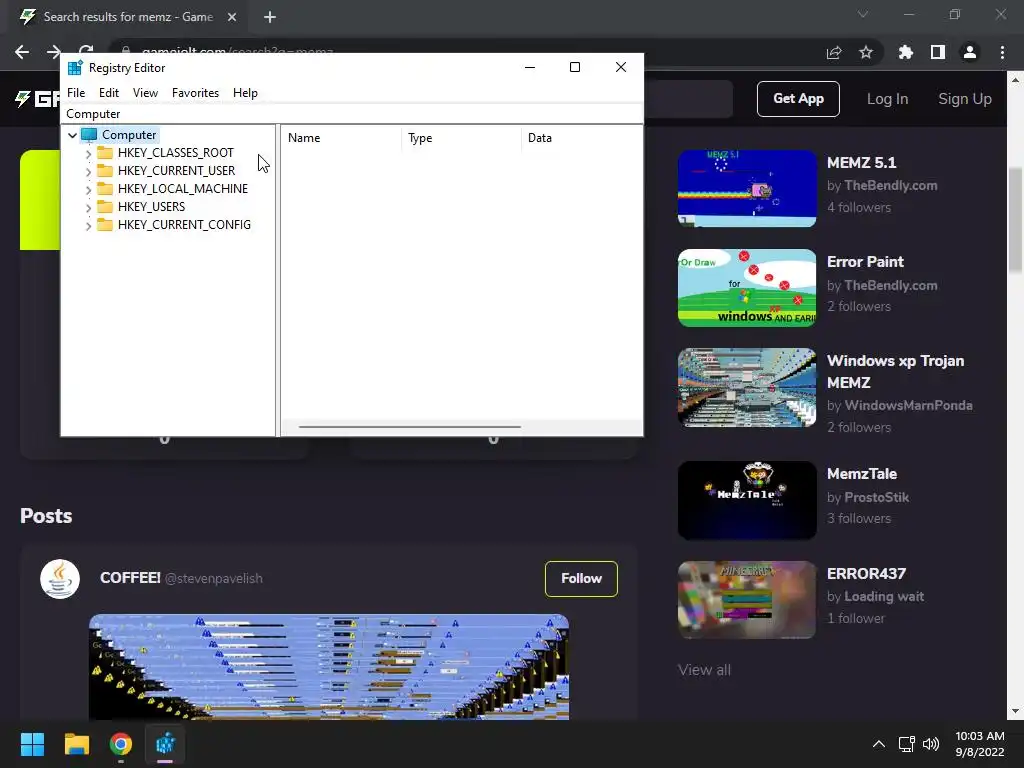Viewport: 1024px width, 768px height.
Task: Click the Registry Editor taskbar icon
Action: click(165, 744)
